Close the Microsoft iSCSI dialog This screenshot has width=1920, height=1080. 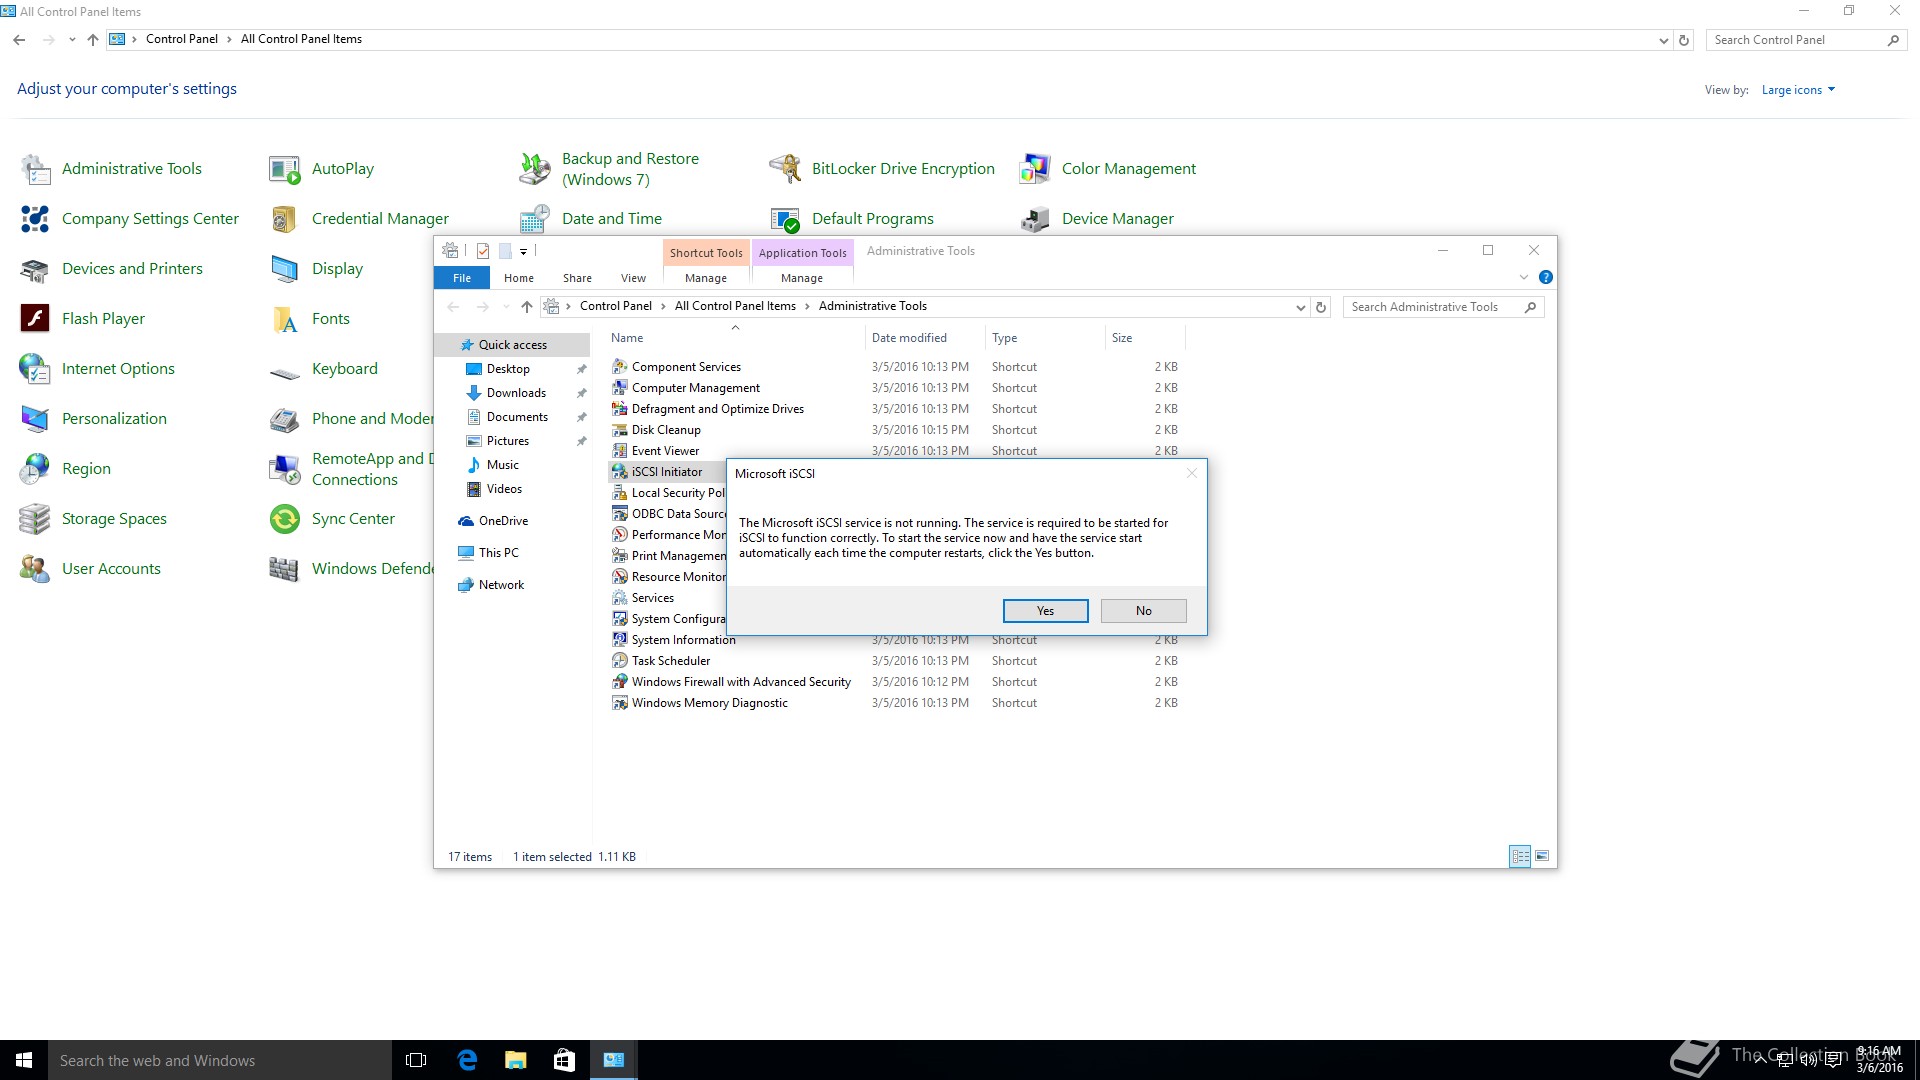tap(1191, 473)
